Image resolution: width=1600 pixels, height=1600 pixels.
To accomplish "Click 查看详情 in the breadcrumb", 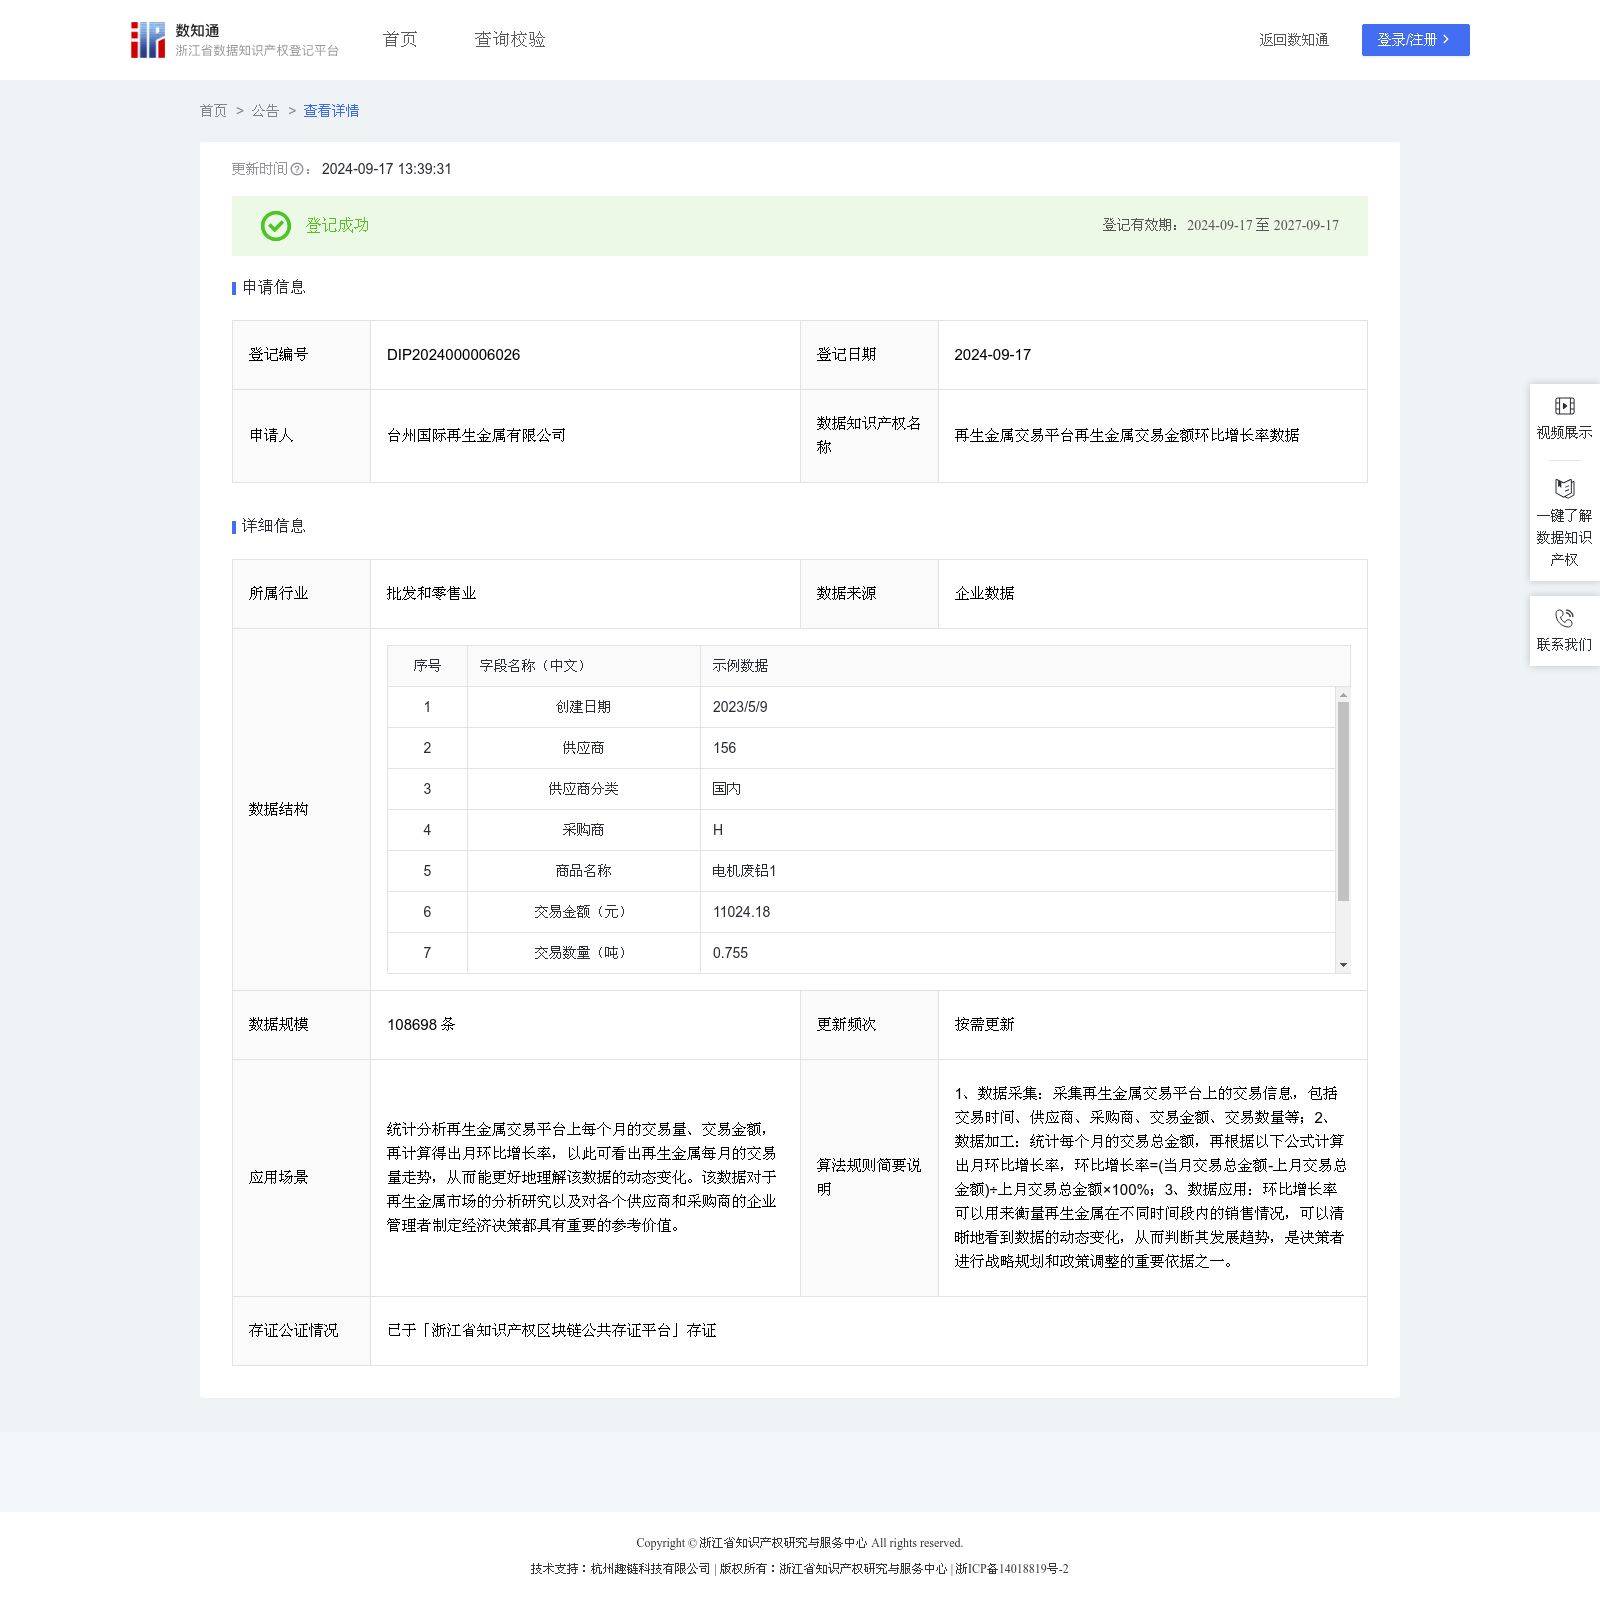I will 331,111.
